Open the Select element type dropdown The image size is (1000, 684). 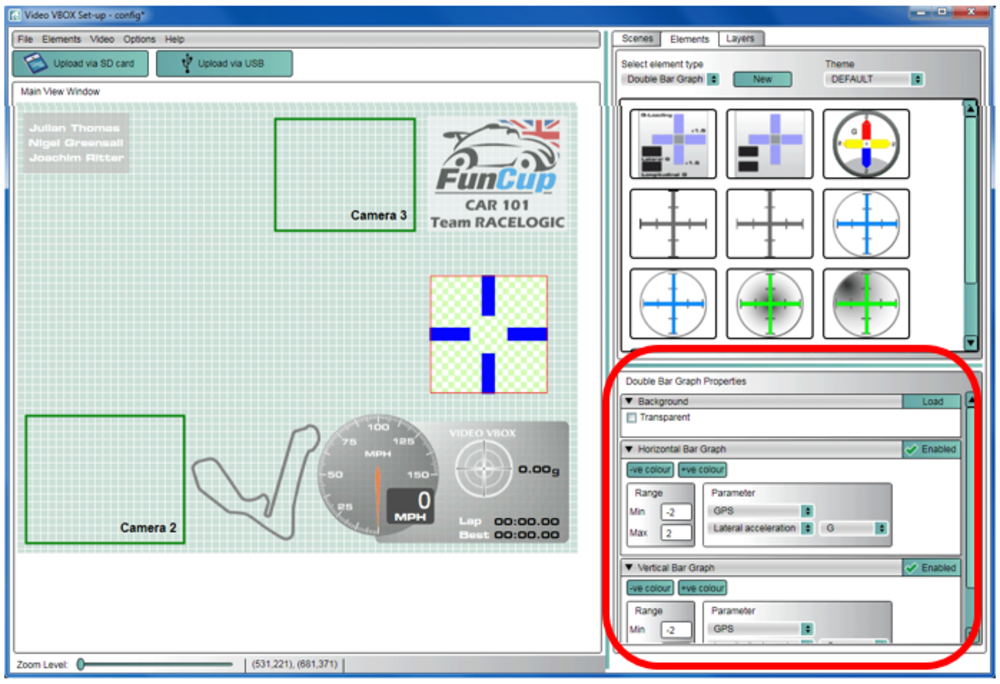(669, 79)
